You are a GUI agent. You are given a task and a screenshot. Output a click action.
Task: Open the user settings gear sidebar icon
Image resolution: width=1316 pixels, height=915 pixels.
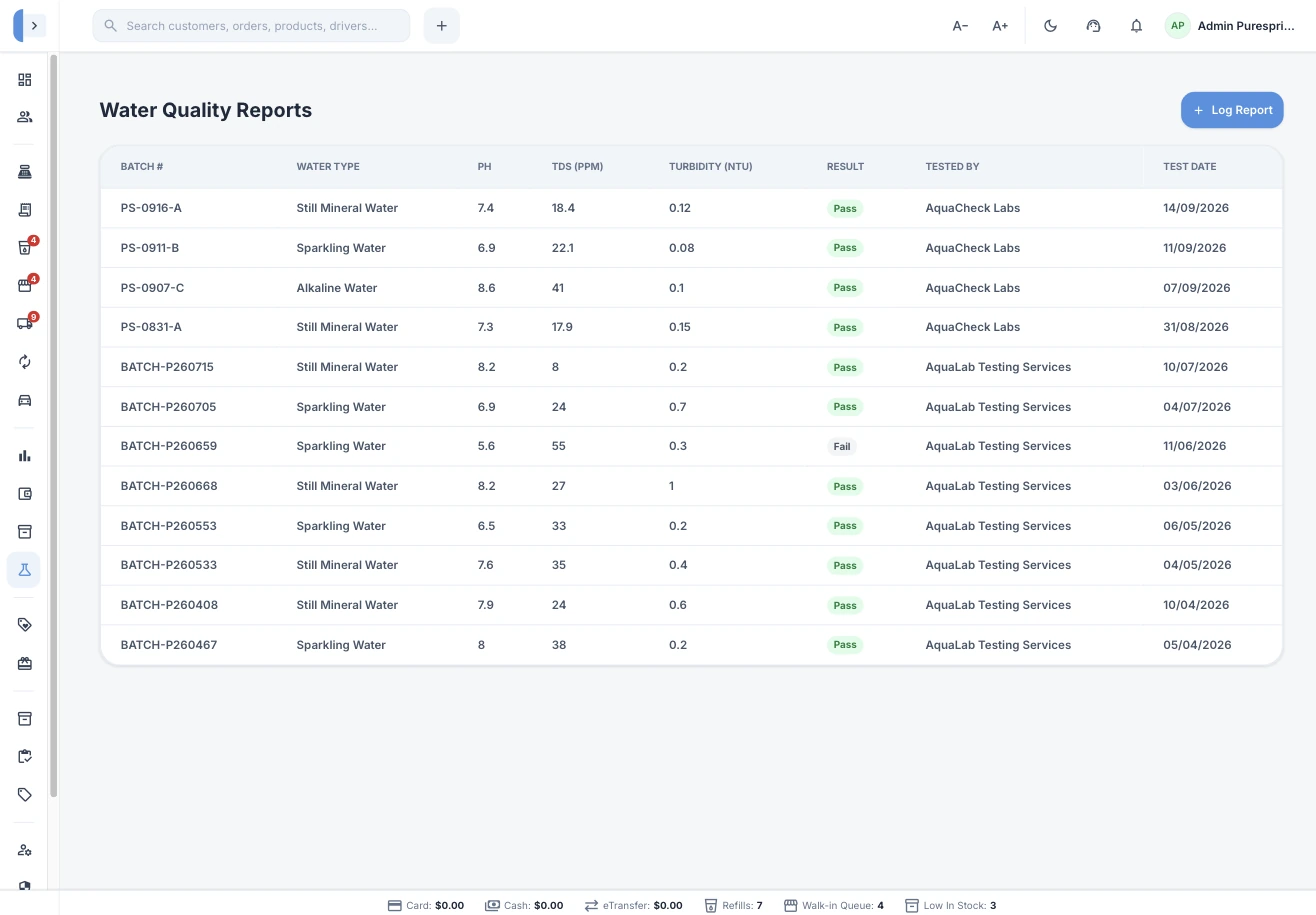24,850
